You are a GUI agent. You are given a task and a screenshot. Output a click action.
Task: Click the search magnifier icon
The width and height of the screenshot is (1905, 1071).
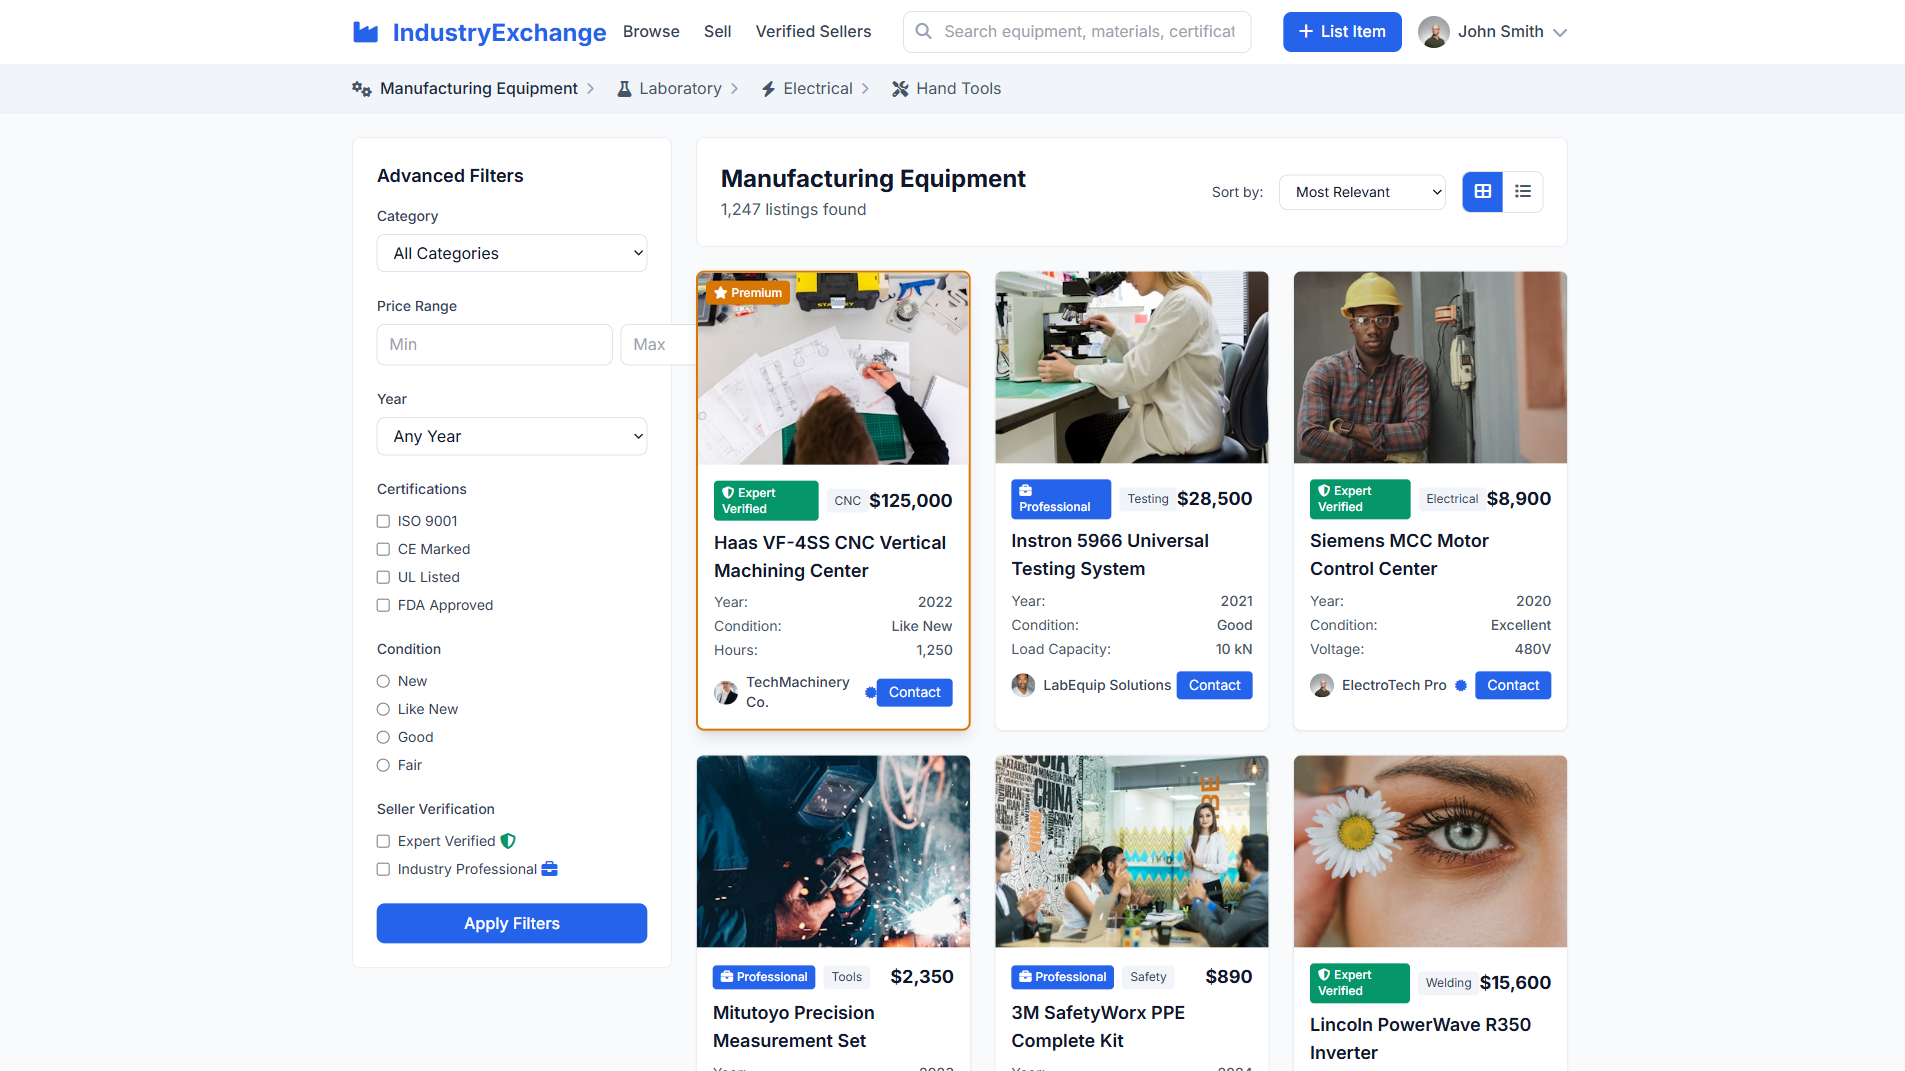[923, 31]
